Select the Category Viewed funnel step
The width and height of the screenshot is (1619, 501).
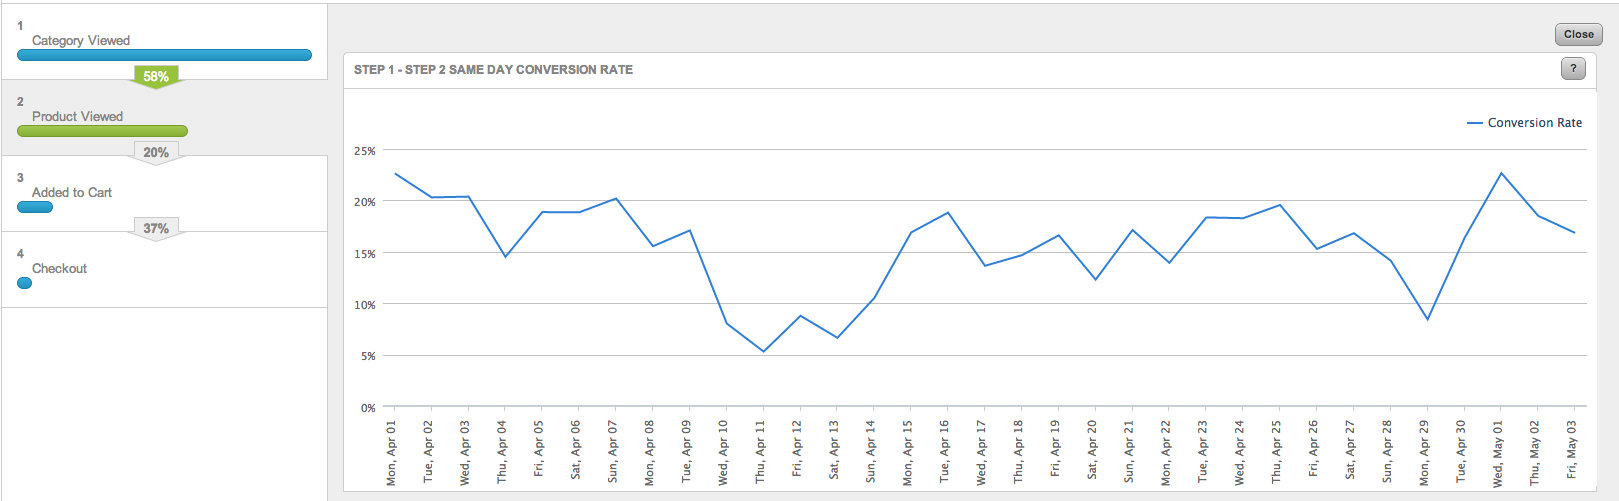[164, 41]
